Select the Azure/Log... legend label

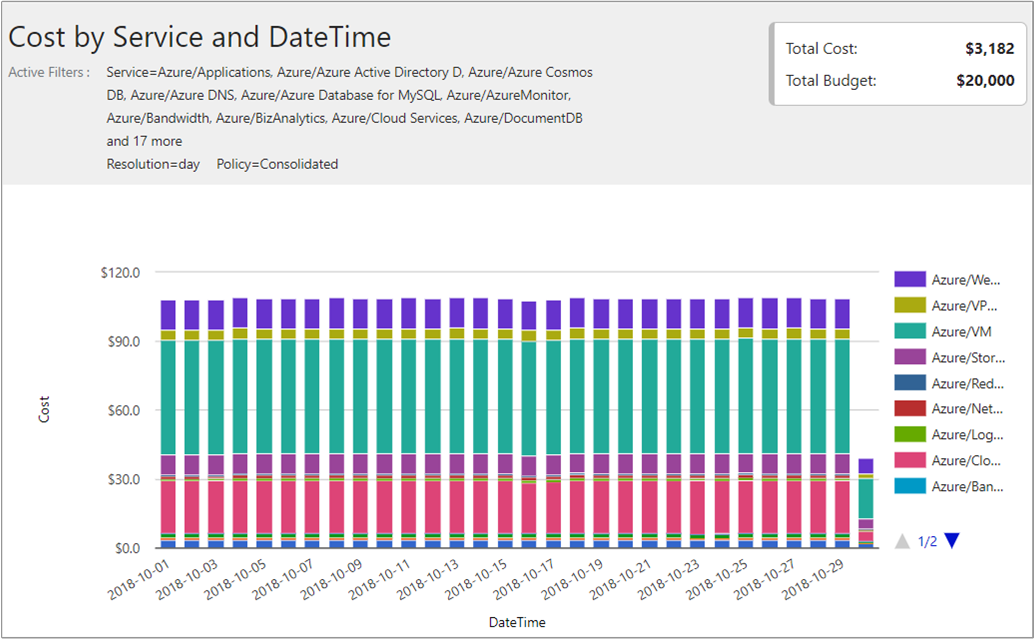pos(968,434)
